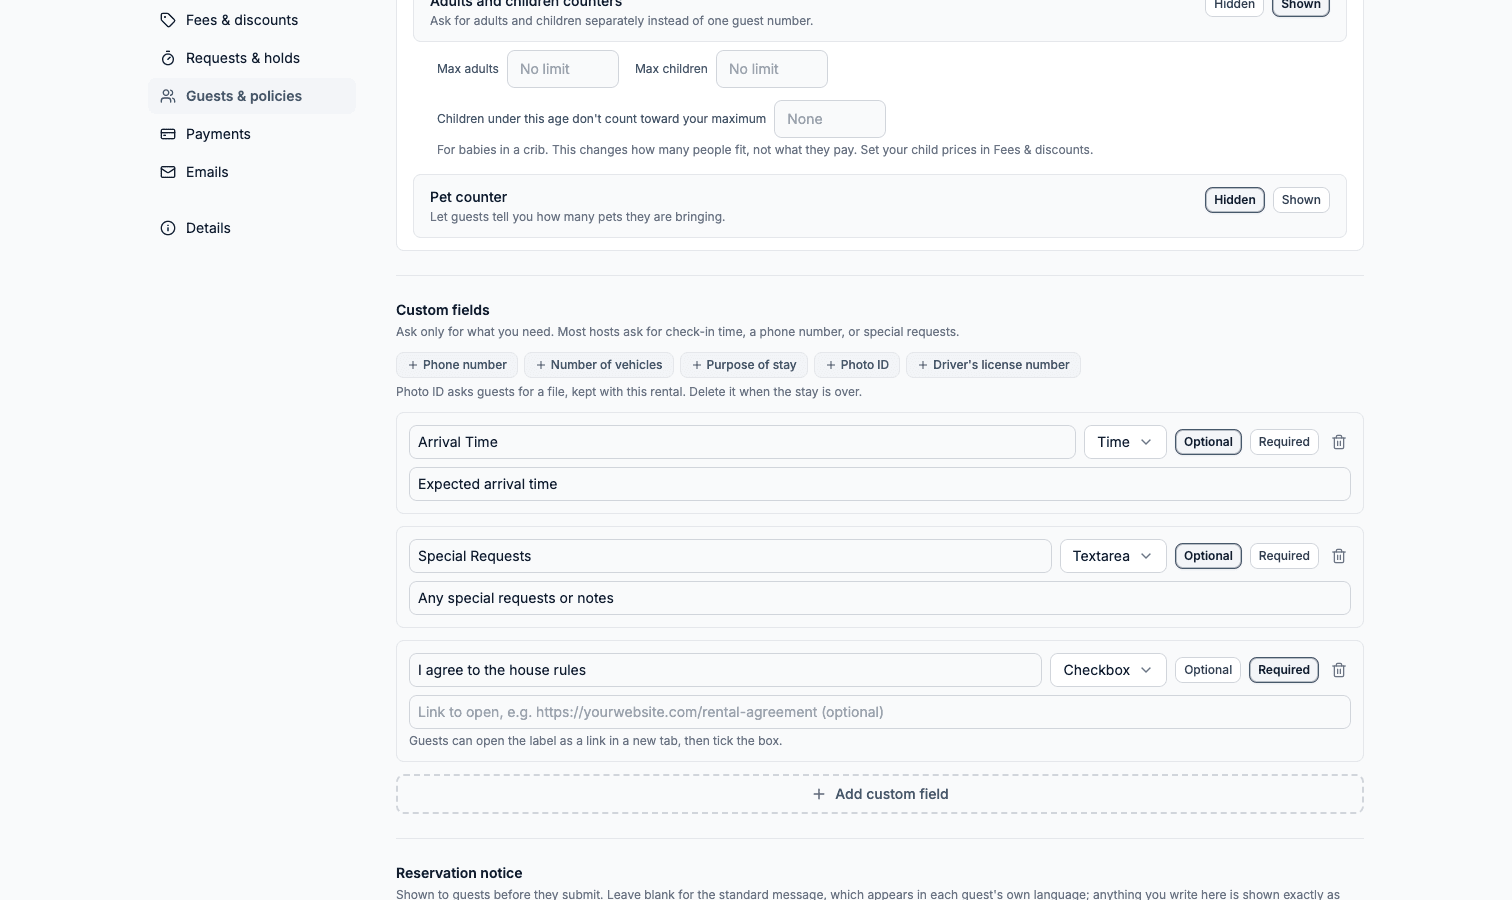Open the Time type dropdown for Arrival Time

[1125, 442]
